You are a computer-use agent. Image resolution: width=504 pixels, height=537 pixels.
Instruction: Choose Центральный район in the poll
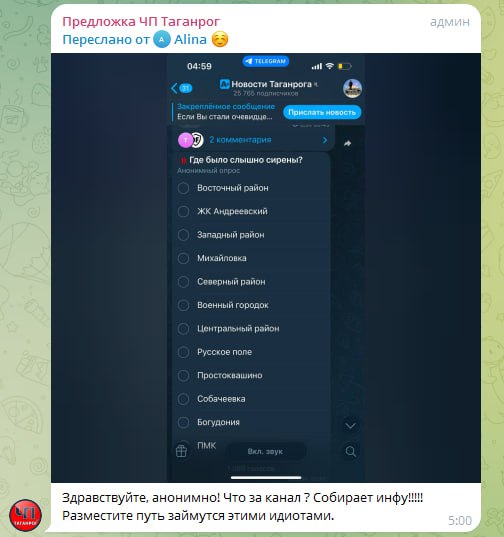251,328
